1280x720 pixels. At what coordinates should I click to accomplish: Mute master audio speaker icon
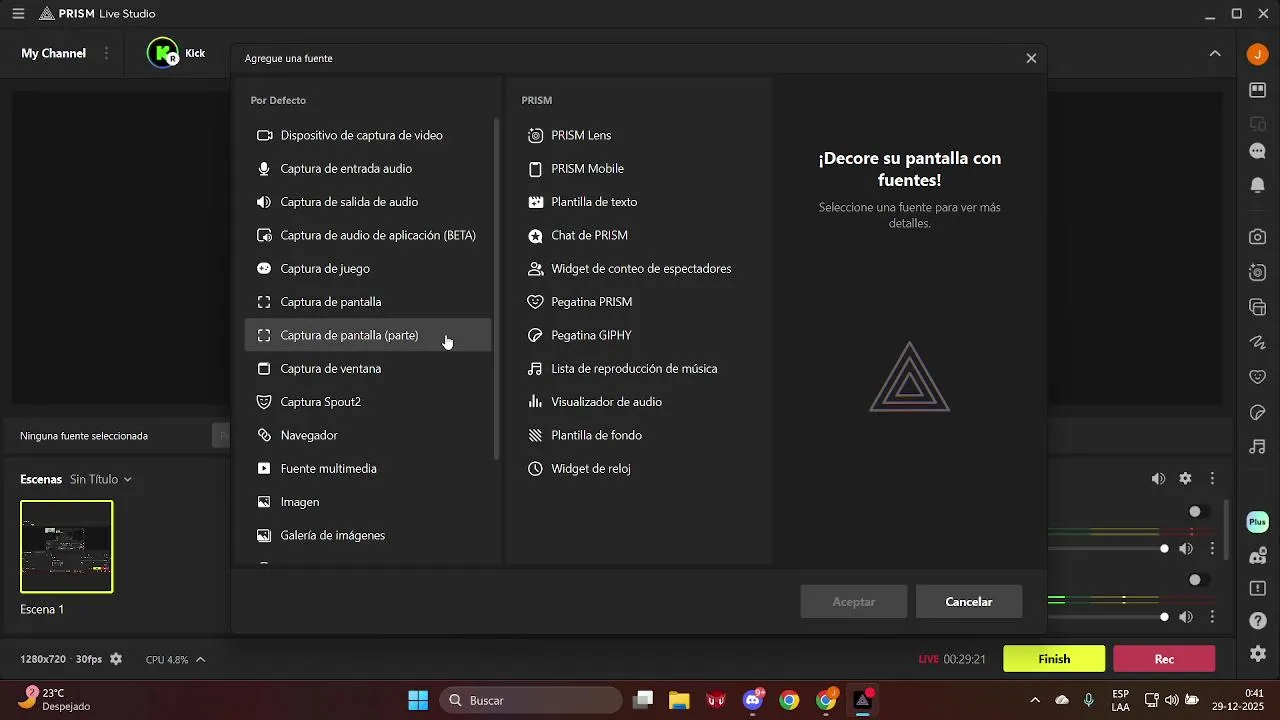[1158, 479]
